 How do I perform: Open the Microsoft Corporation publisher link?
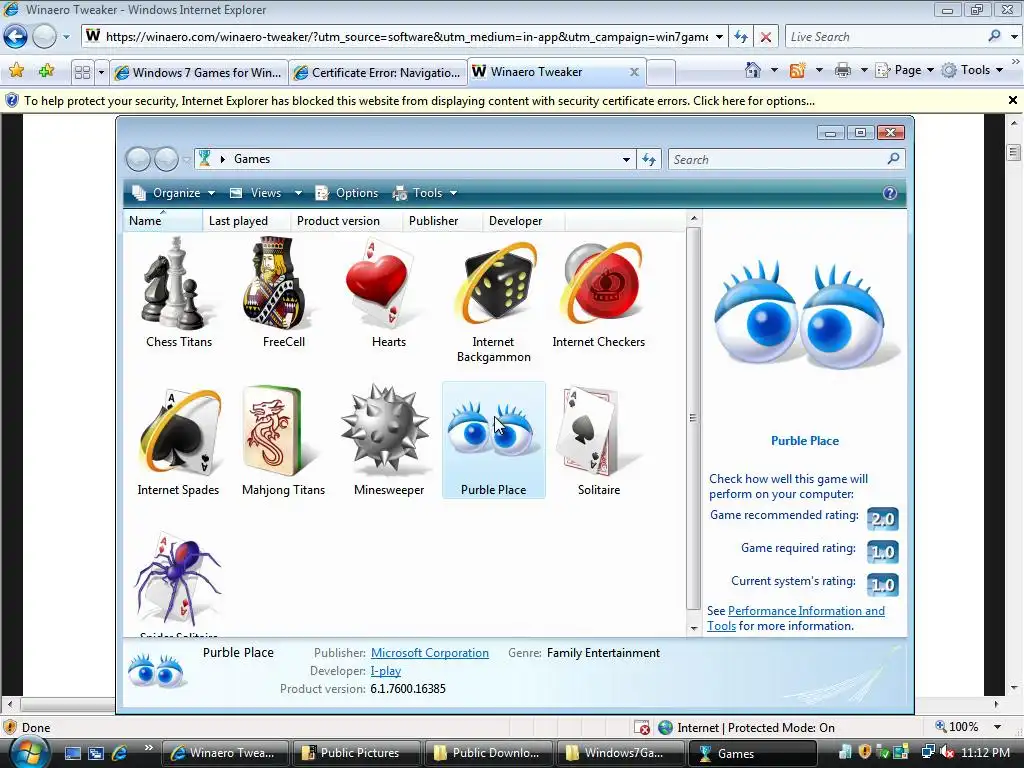click(430, 653)
